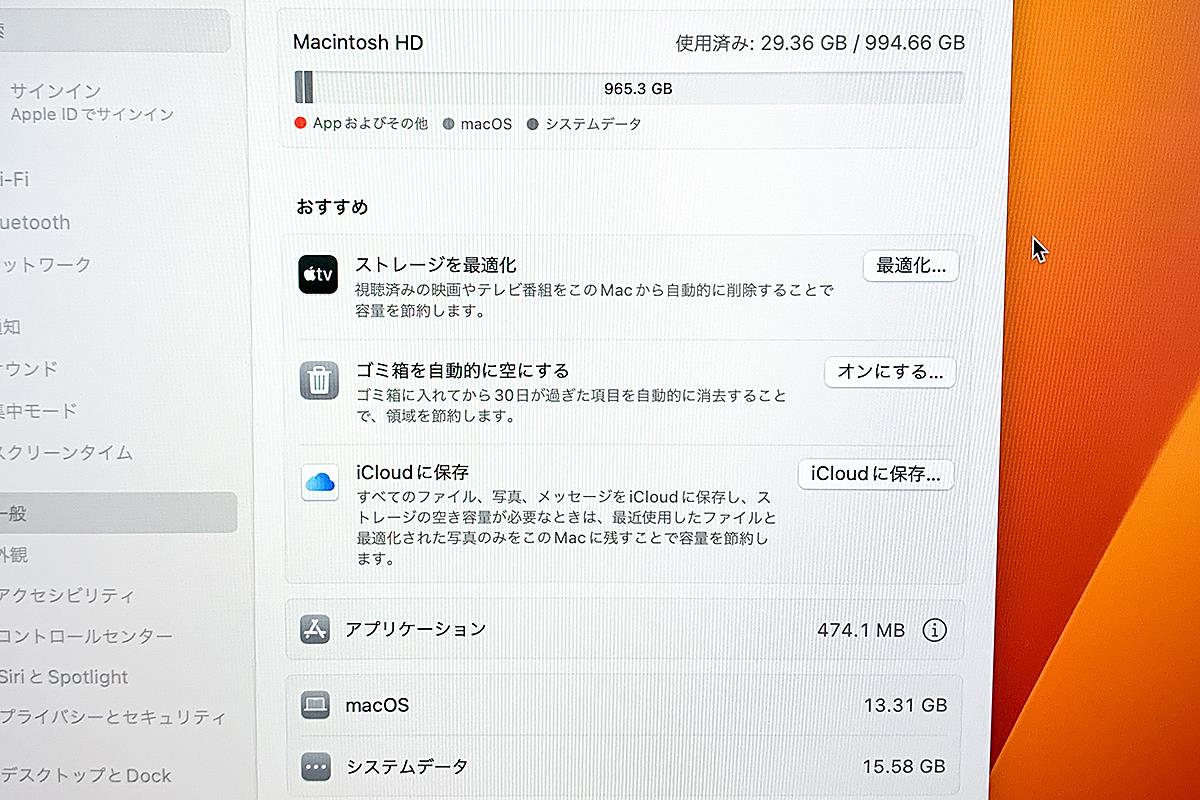
Task: Click the 965.3 GB free space label
Action: coord(638,88)
